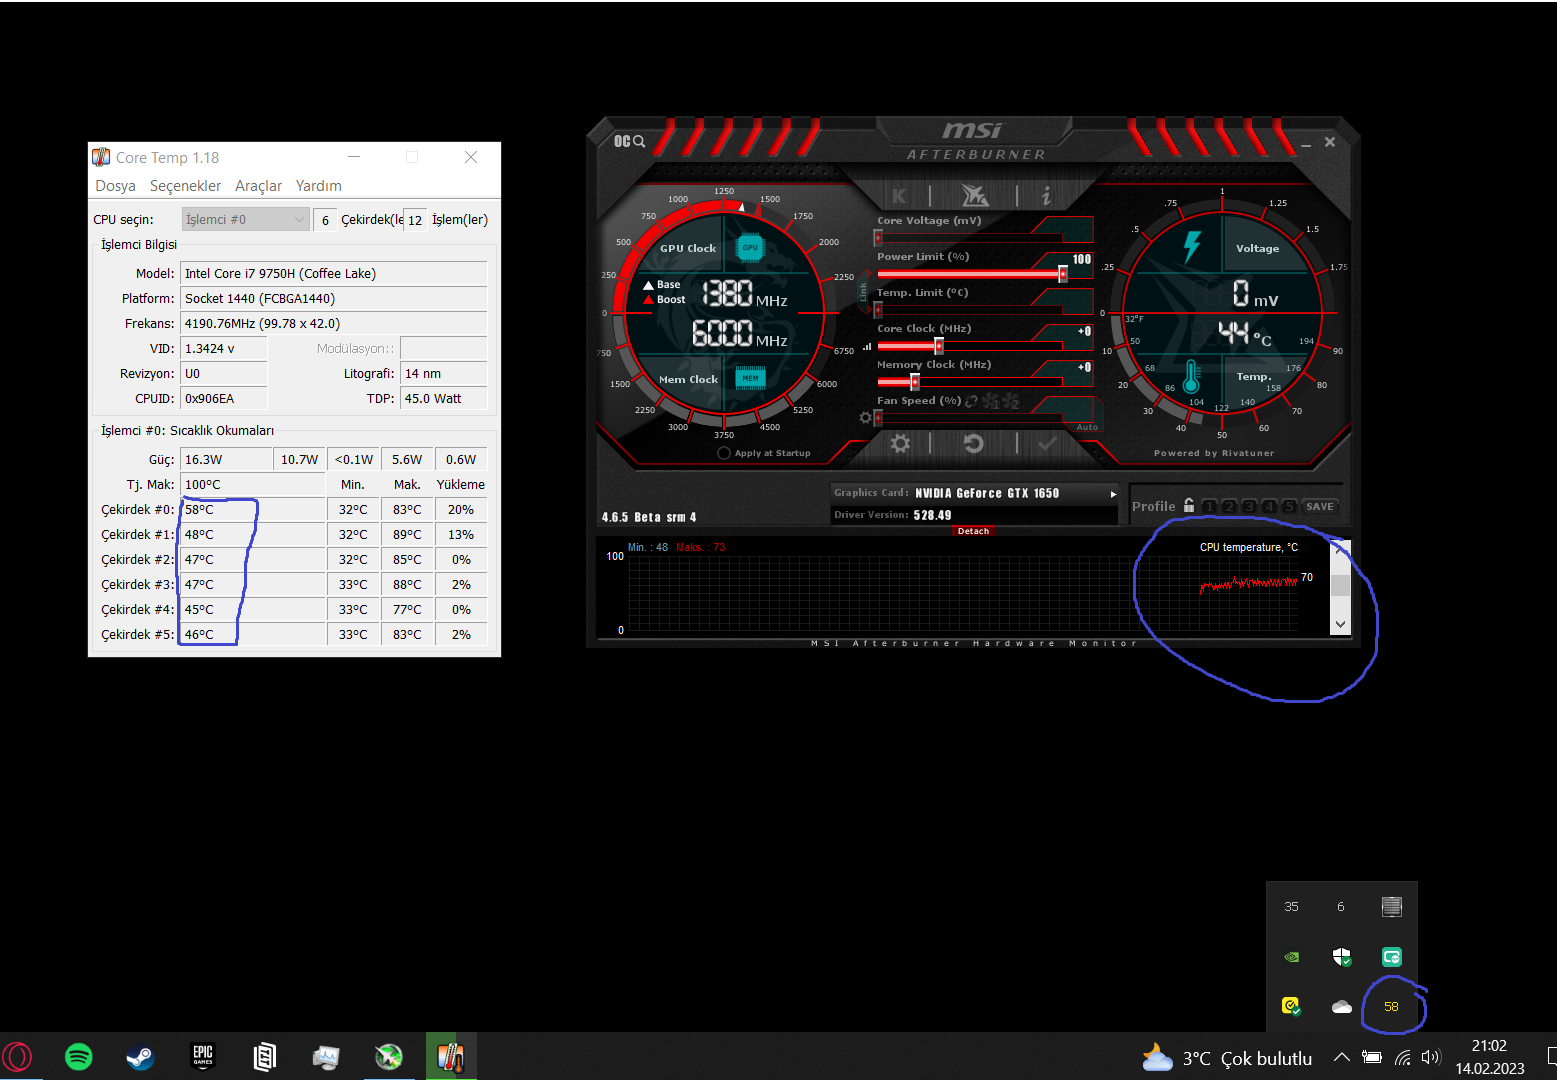Select fan 2 icon in Fan Speed row
1557x1080 pixels.
[1011, 401]
